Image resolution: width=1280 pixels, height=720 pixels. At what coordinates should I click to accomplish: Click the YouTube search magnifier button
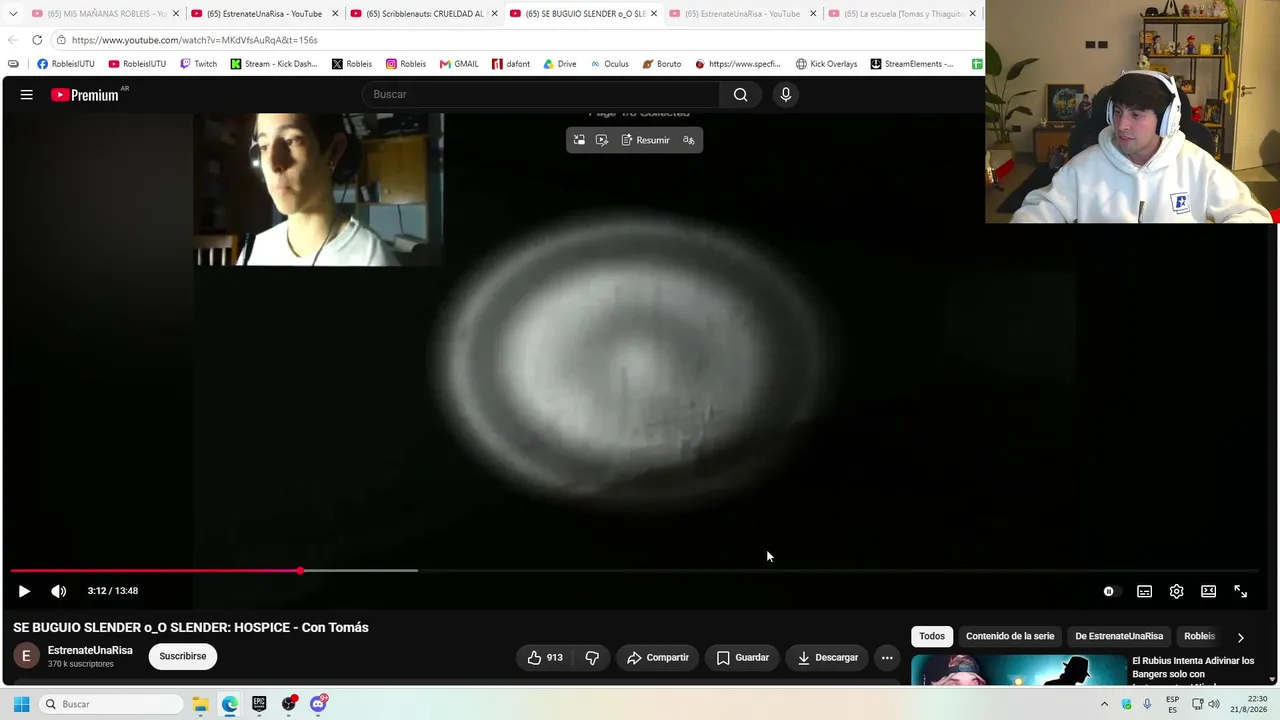(740, 94)
